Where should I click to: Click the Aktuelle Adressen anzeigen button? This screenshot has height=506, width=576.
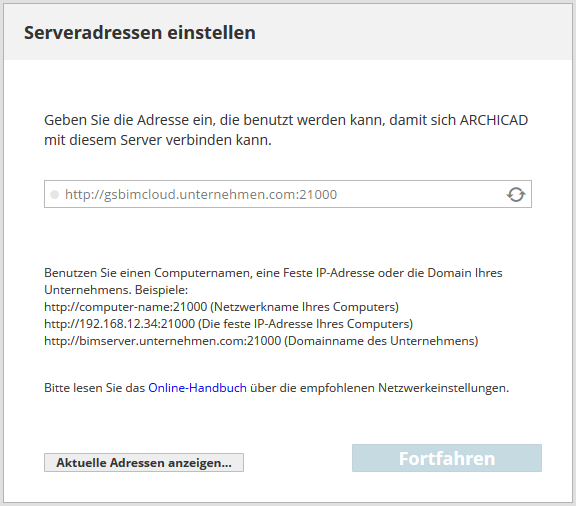[x=144, y=463]
